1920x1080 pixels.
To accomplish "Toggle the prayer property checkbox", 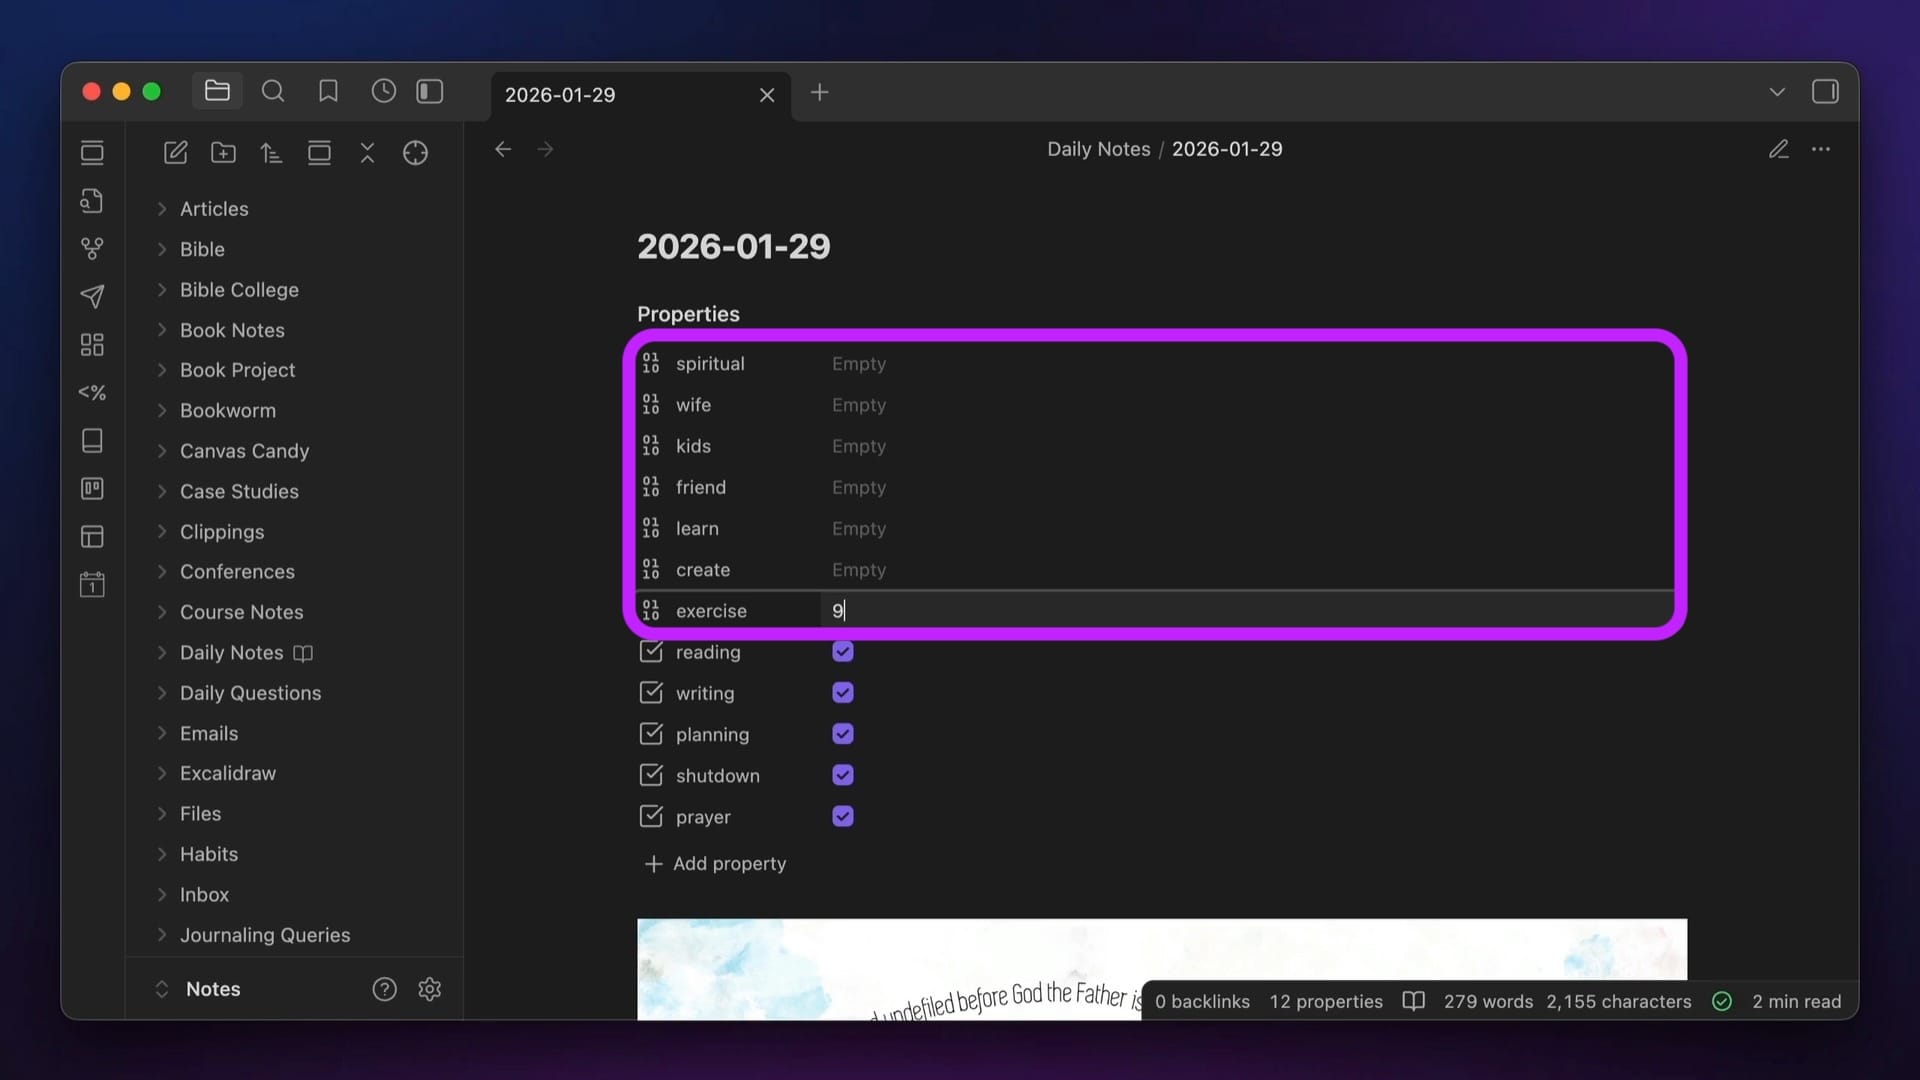I will (x=842, y=816).
